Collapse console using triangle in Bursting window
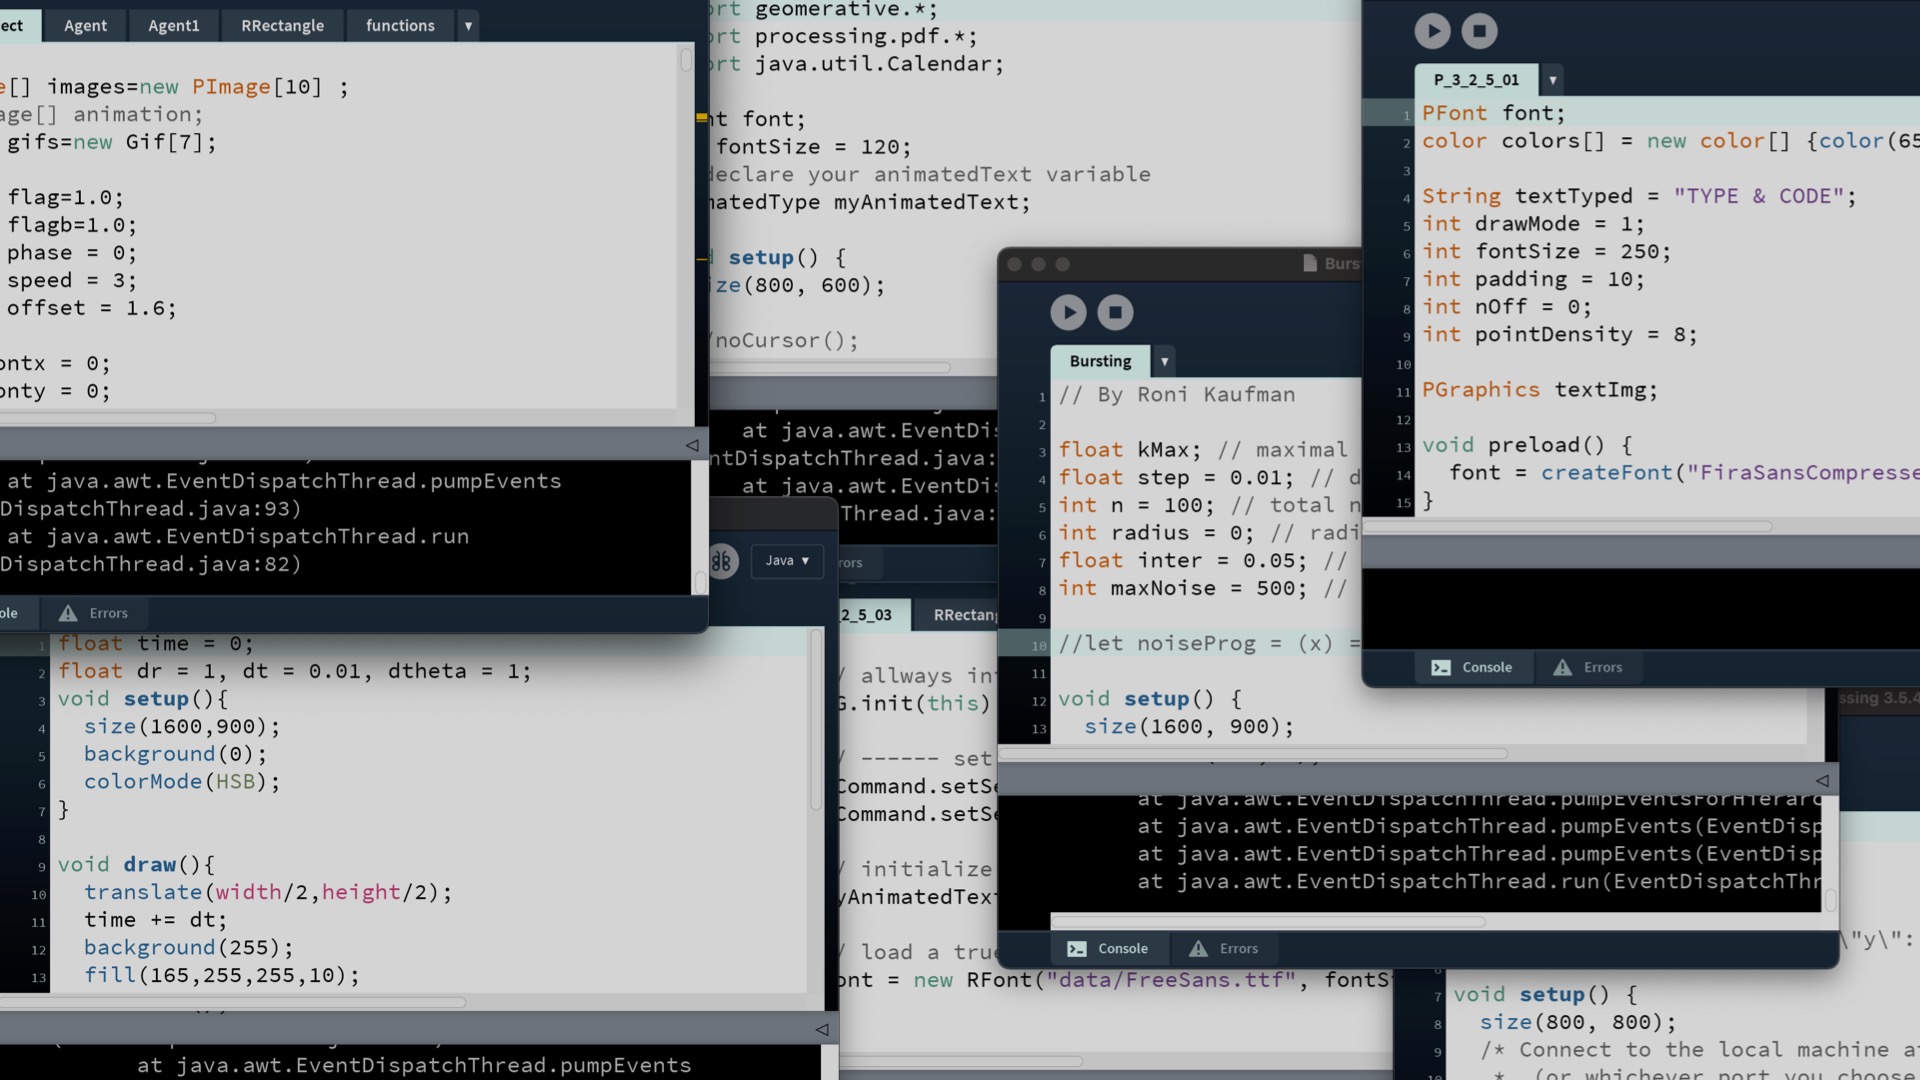Screen dimensions: 1920x1080 pos(1822,781)
